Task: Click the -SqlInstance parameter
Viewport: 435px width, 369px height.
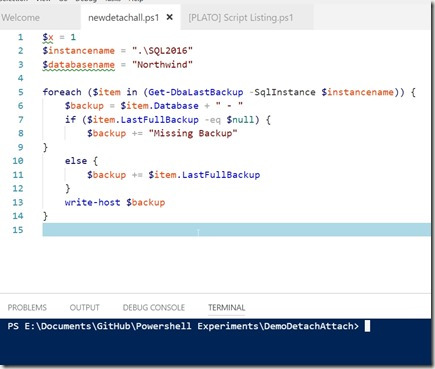Action: point(282,92)
